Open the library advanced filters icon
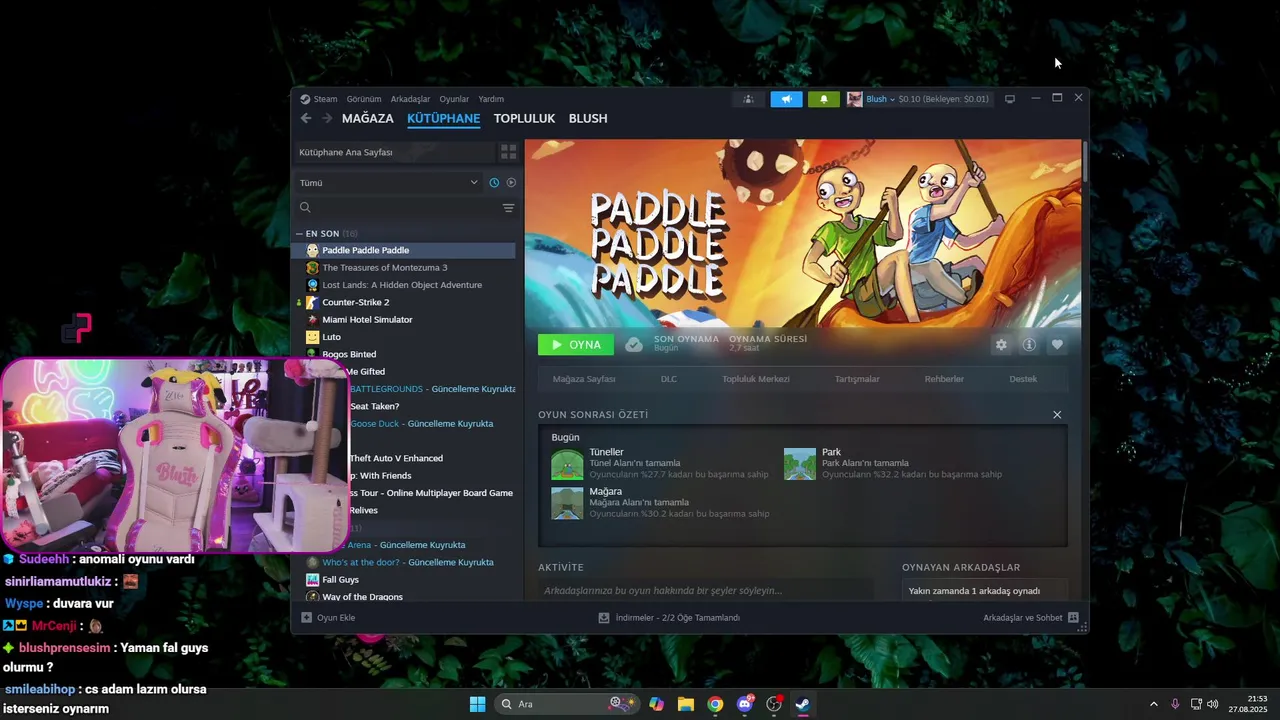Screen dimensions: 1280x720 [x=508, y=208]
